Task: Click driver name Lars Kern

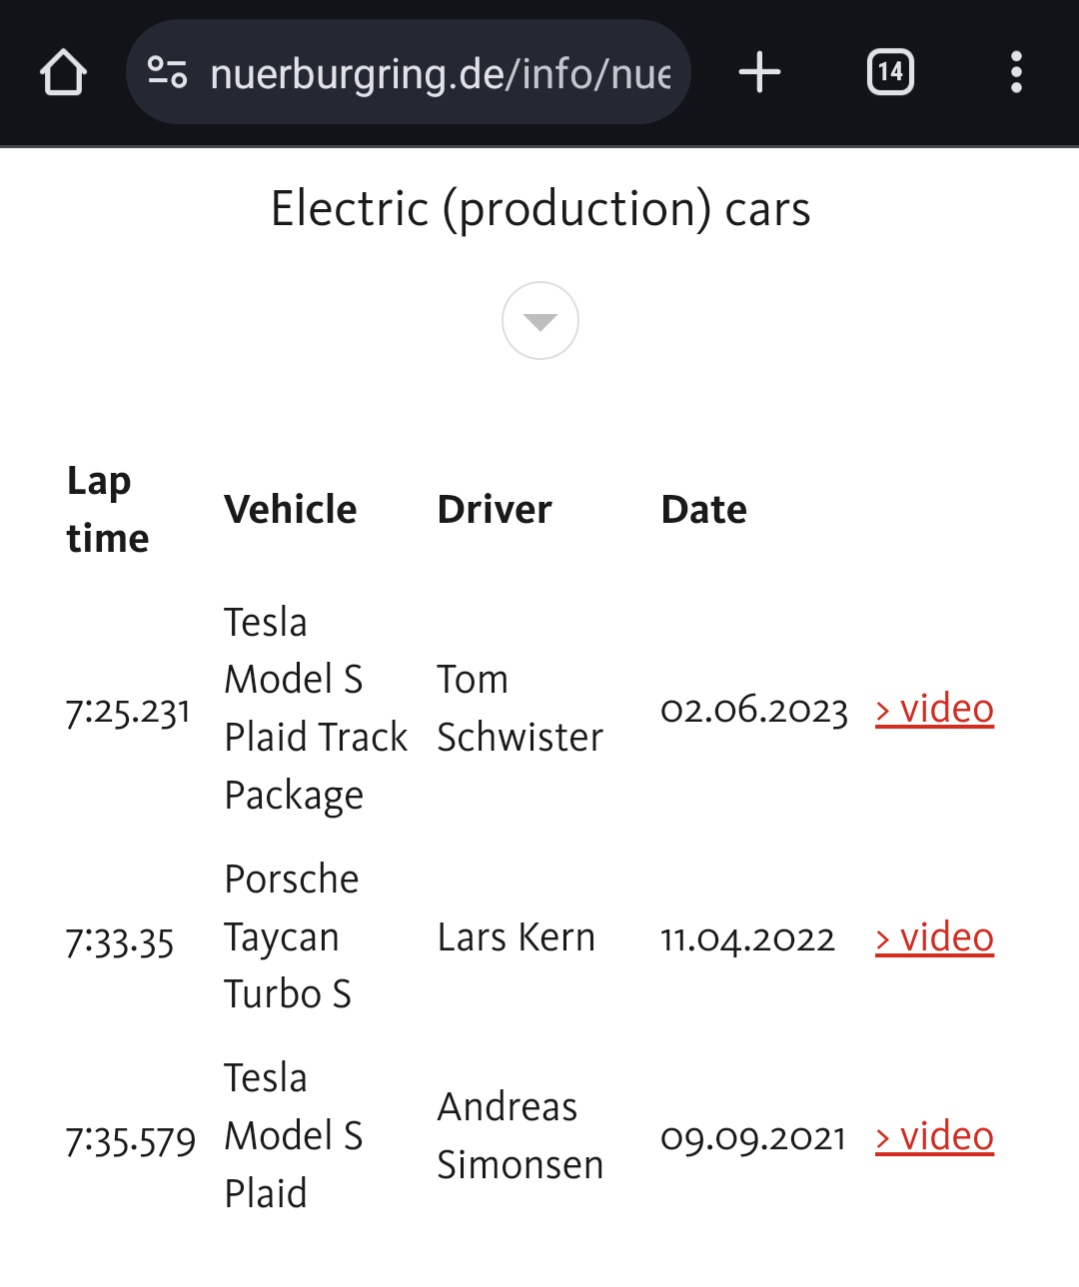Action: pyautogui.click(x=516, y=938)
